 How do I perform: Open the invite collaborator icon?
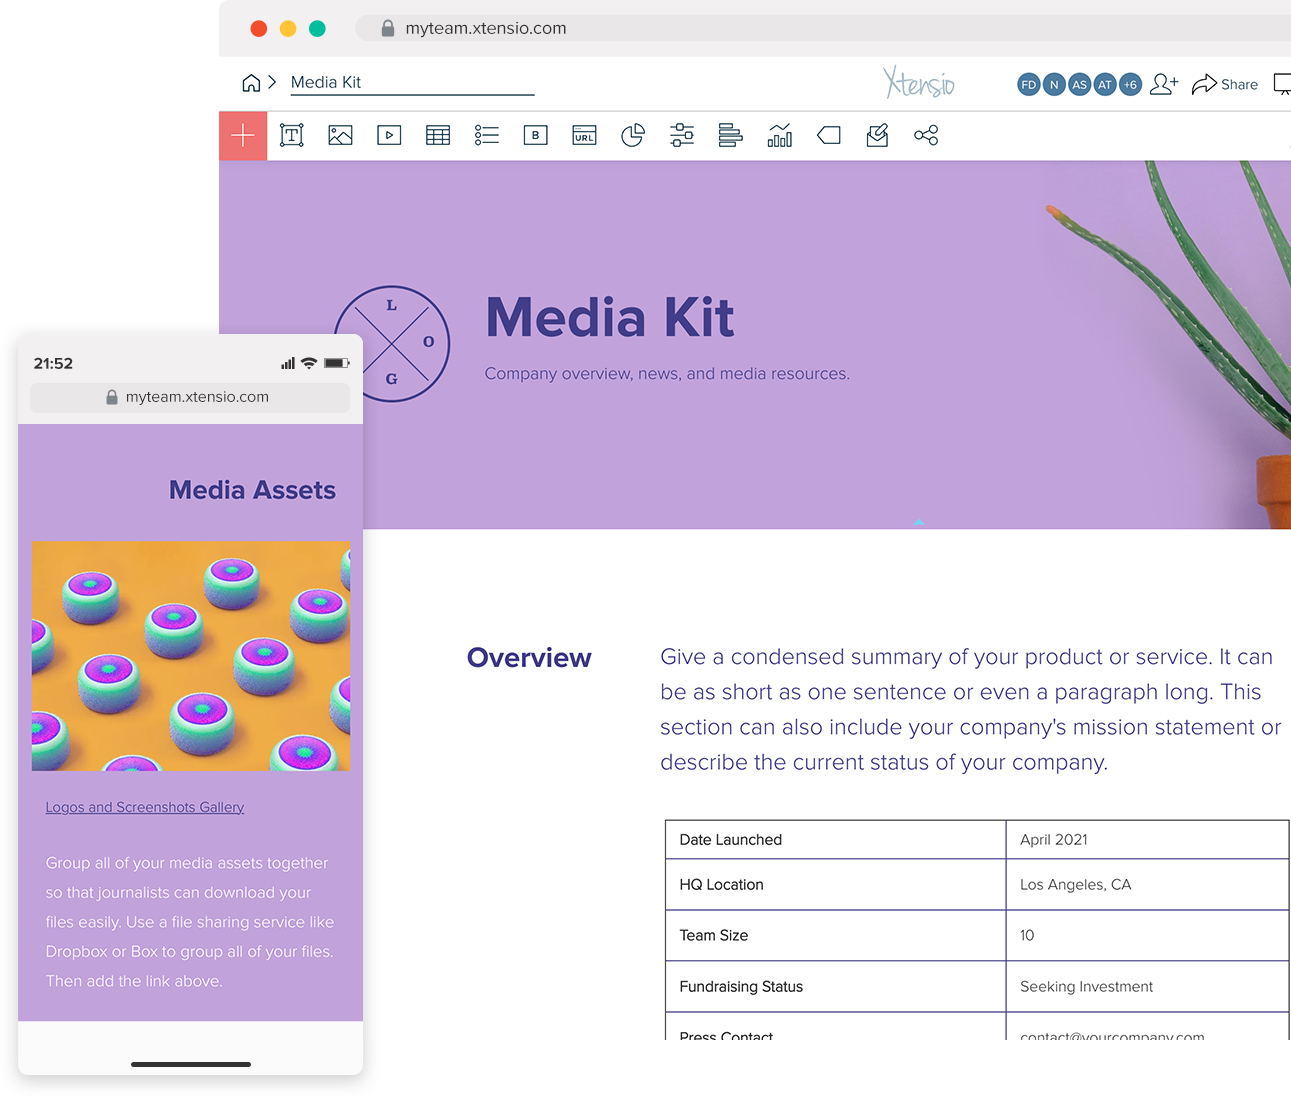pyautogui.click(x=1163, y=84)
